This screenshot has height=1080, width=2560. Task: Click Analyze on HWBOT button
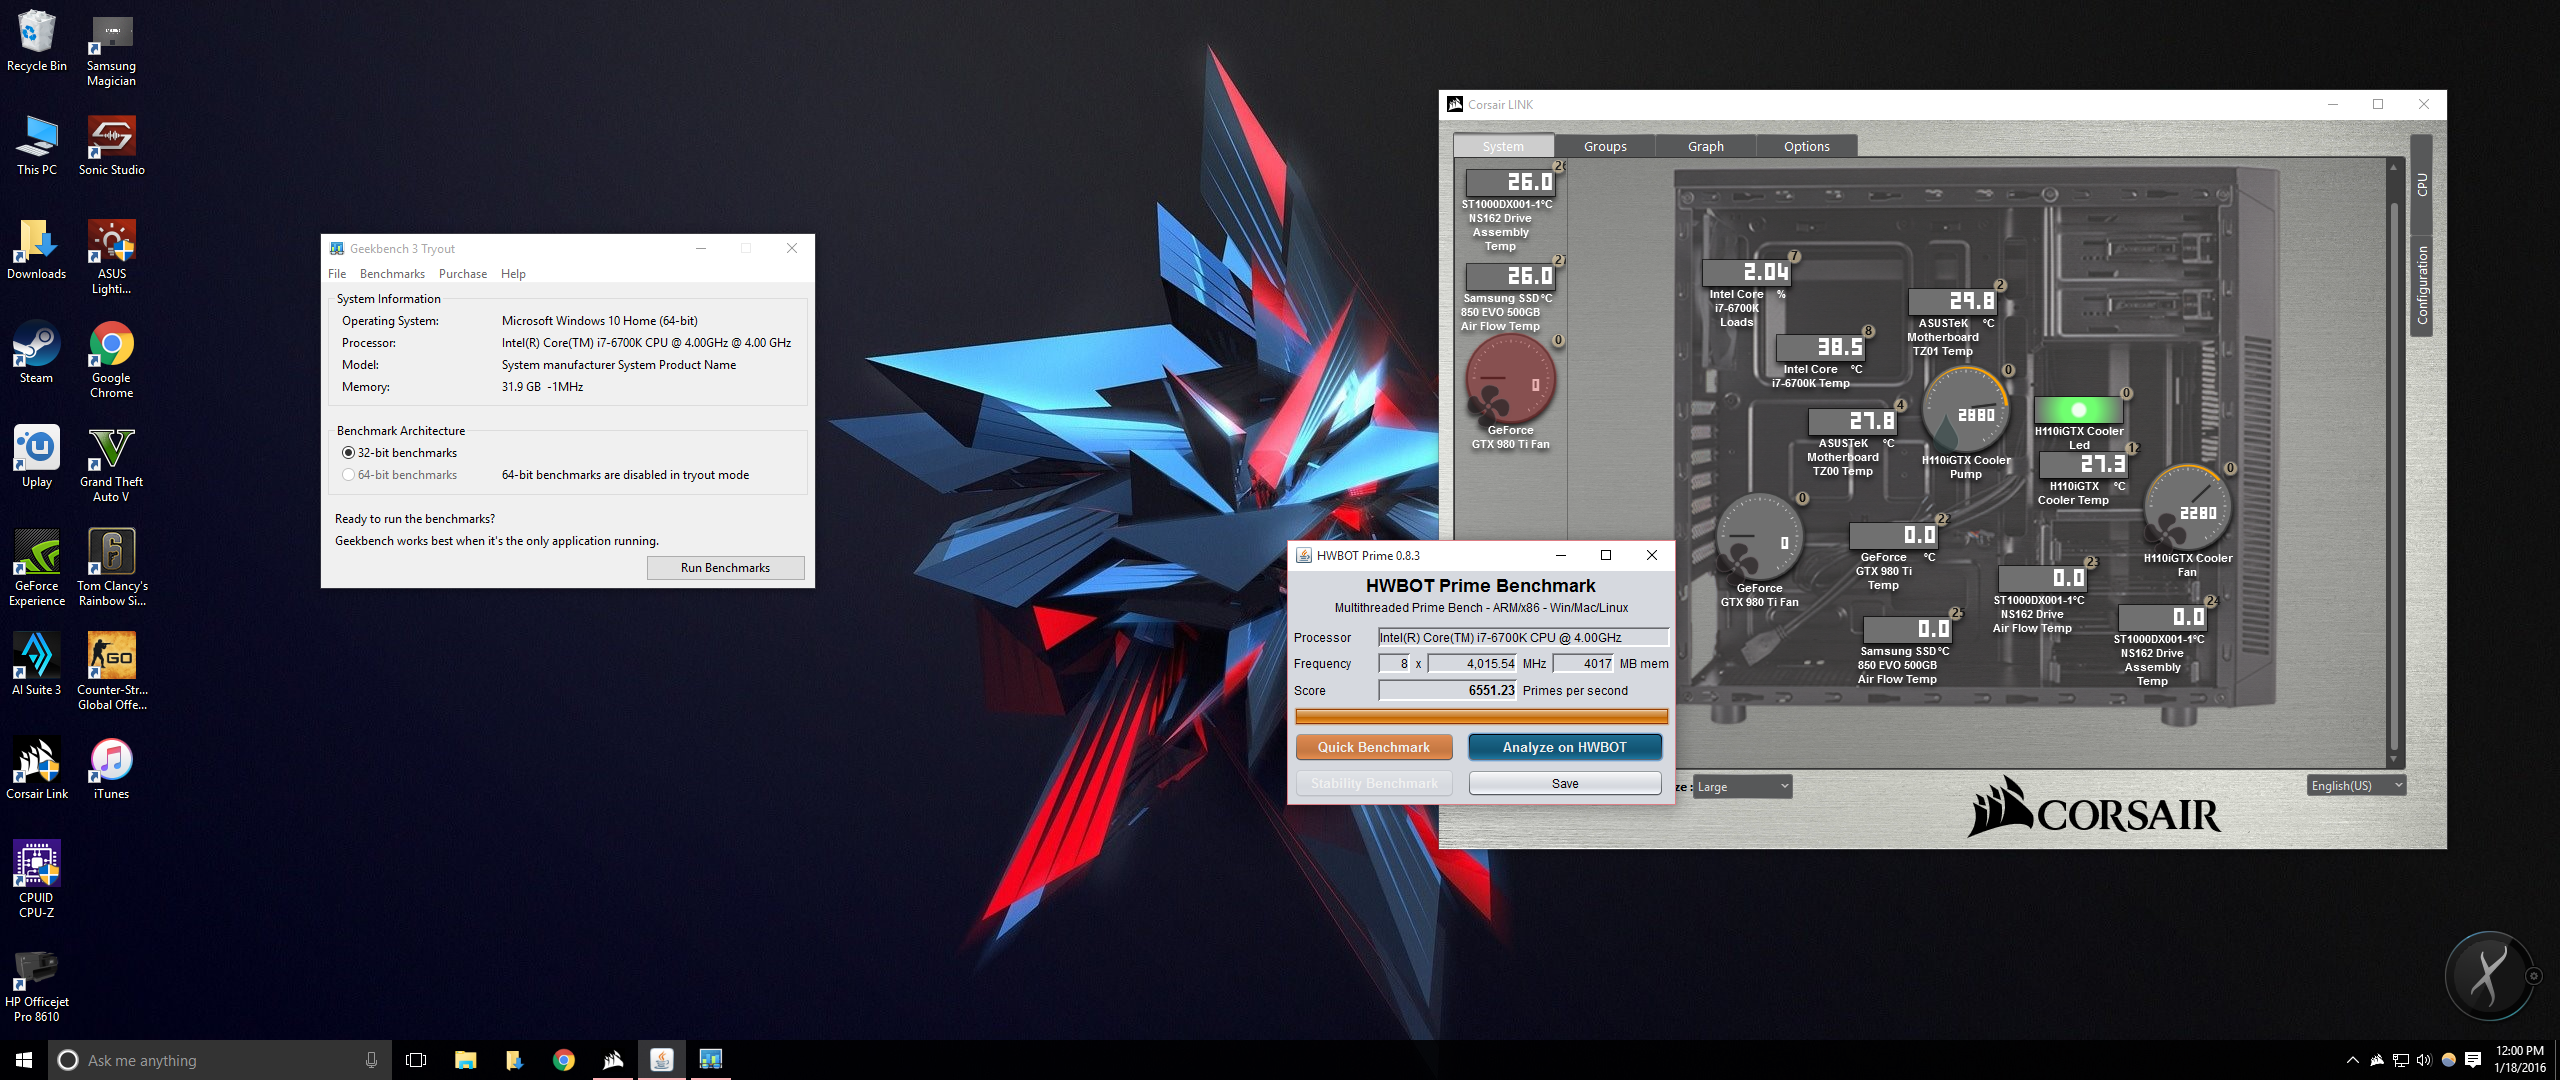[x=1564, y=747]
